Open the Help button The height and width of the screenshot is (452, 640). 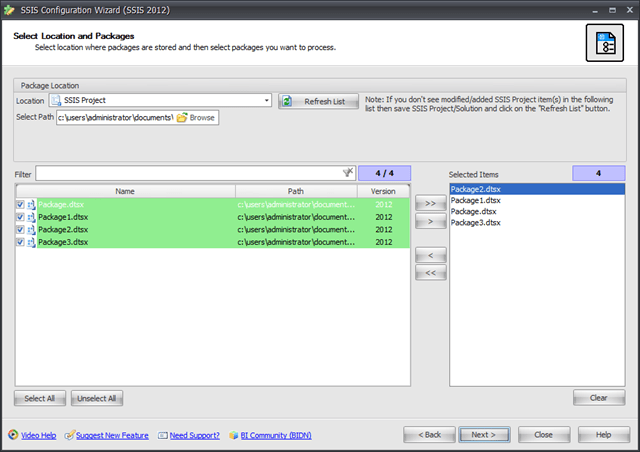point(604,435)
